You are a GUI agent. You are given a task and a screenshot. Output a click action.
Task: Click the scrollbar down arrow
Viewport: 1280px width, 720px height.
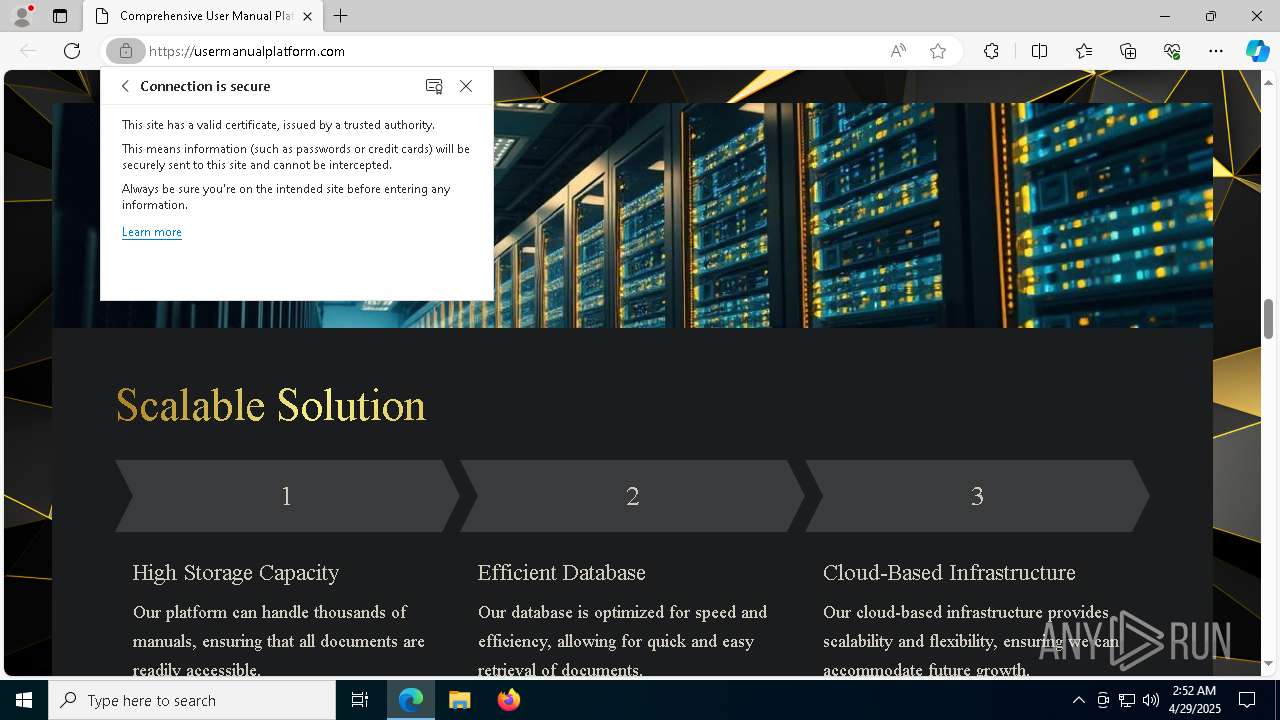pos(1268,663)
